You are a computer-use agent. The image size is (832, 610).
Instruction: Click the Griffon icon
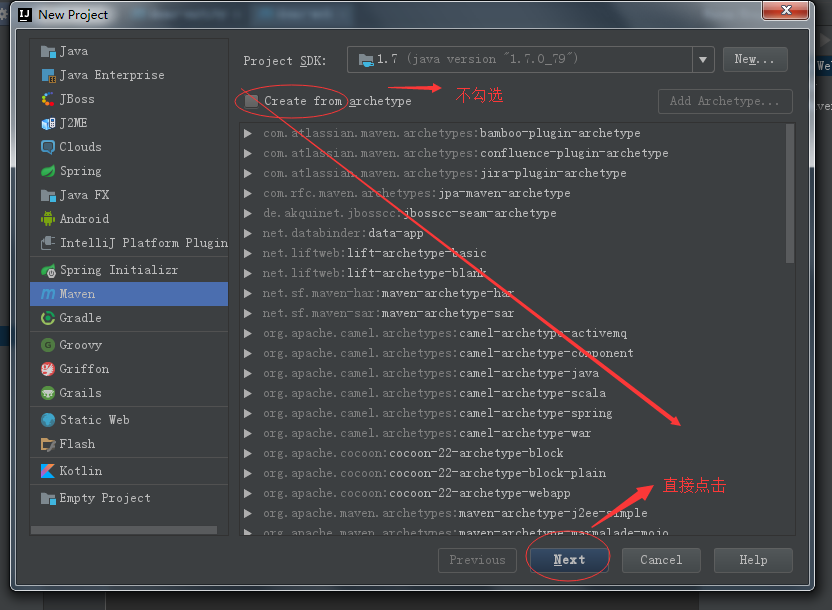point(48,369)
